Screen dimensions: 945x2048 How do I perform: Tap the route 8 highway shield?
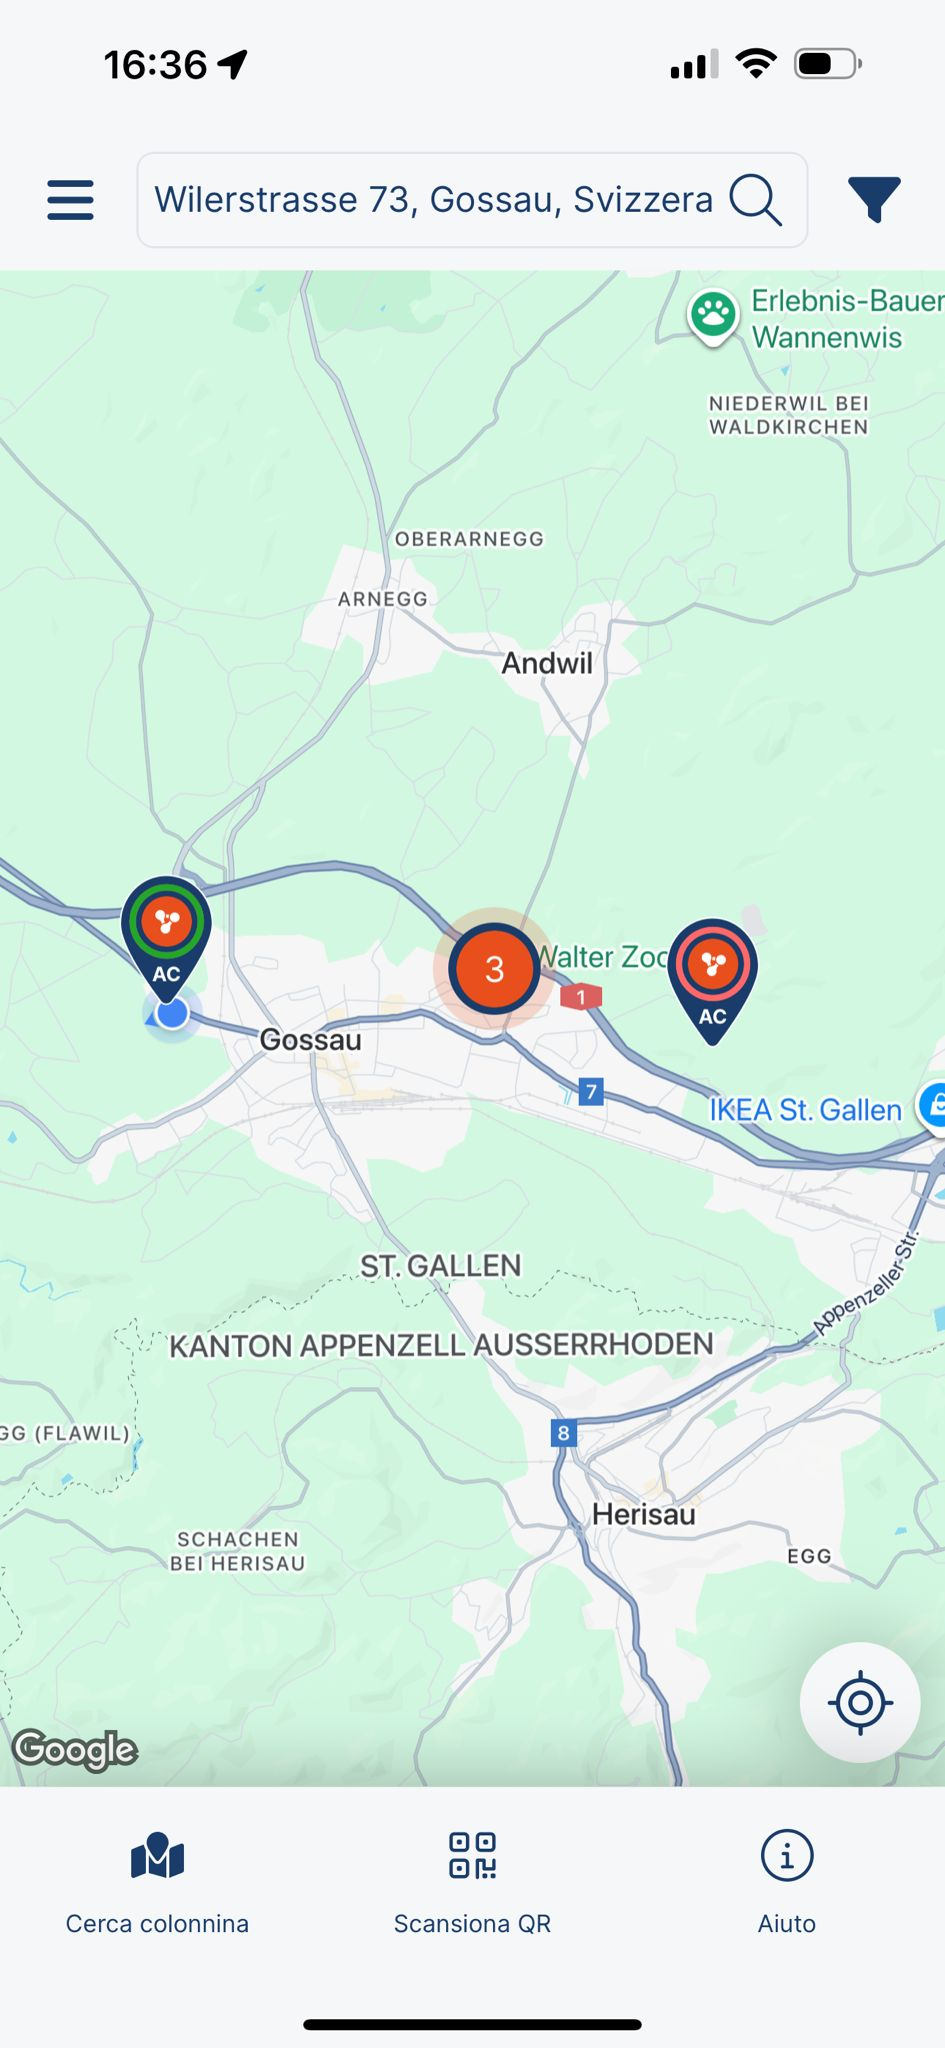[564, 1433]
